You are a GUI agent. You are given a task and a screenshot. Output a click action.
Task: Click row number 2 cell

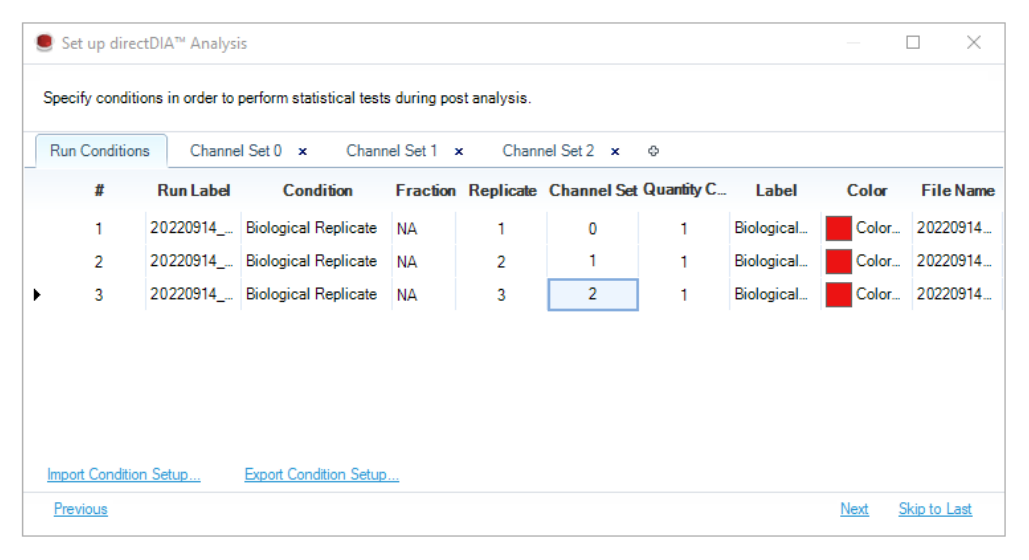pos(98,261)
